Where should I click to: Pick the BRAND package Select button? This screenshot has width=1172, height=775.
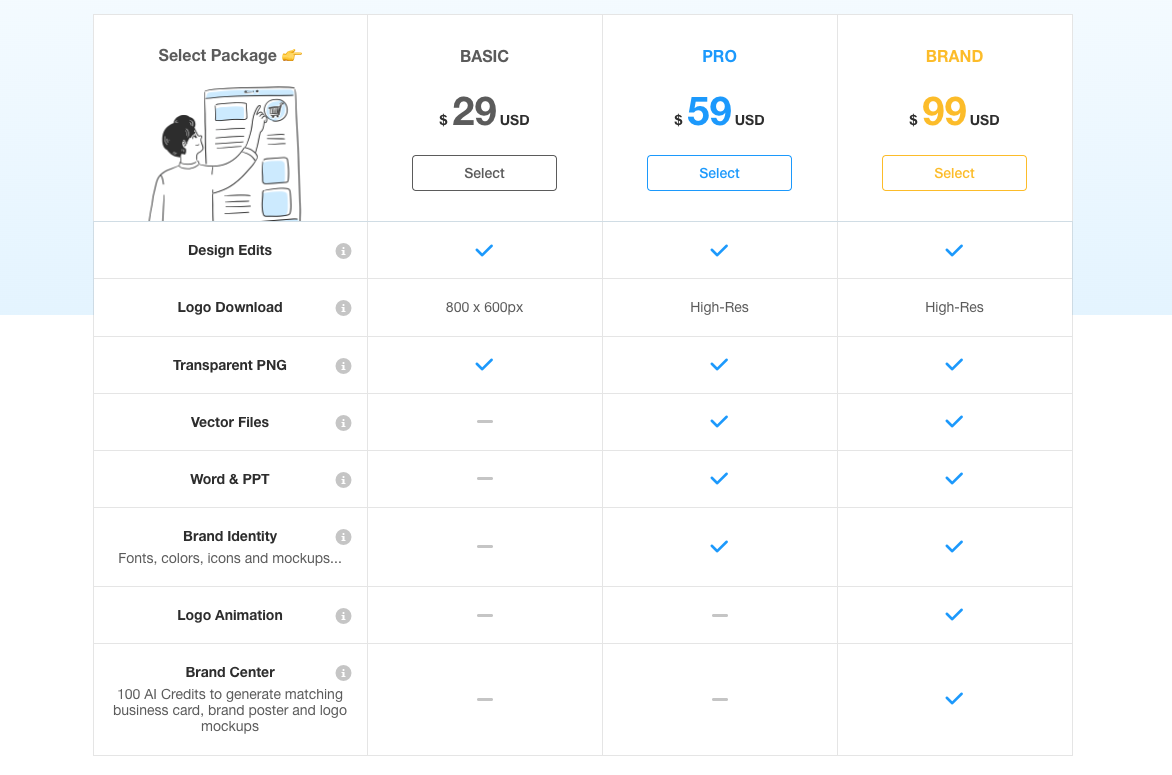pos(954,173)
